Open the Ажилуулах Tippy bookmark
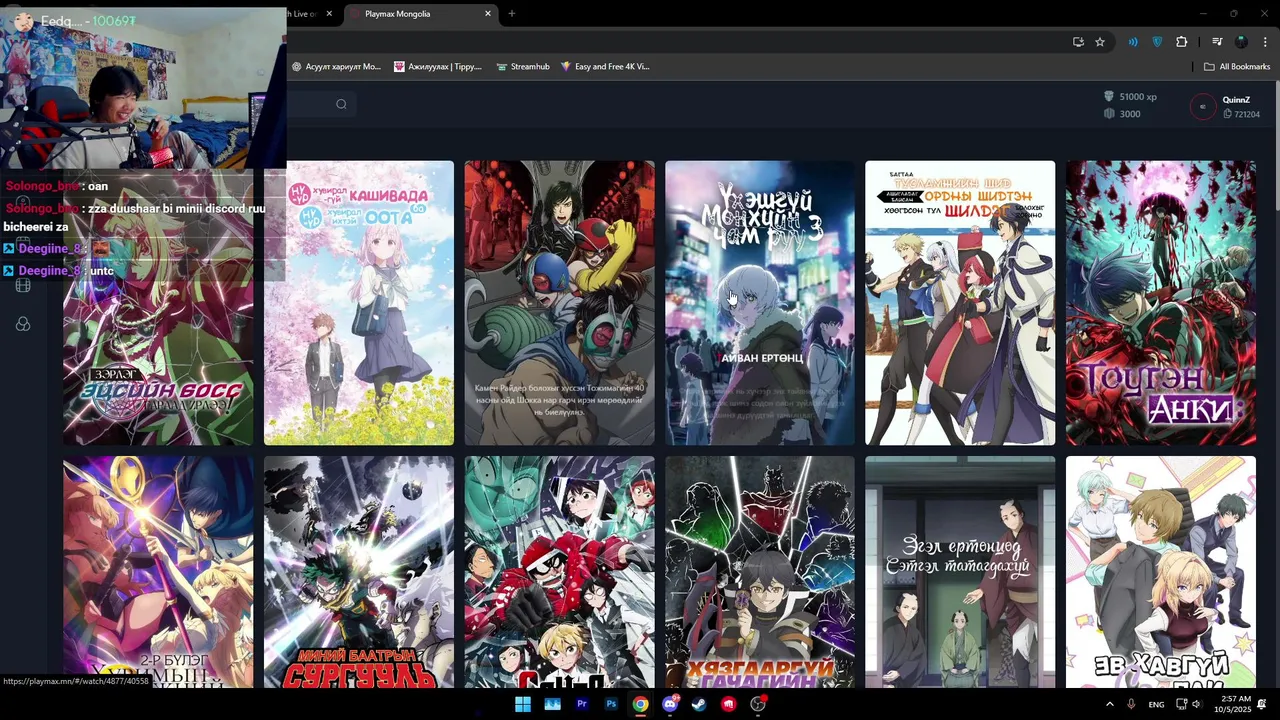This screenshot has height=720, width=1280. (x=438, y=67)
